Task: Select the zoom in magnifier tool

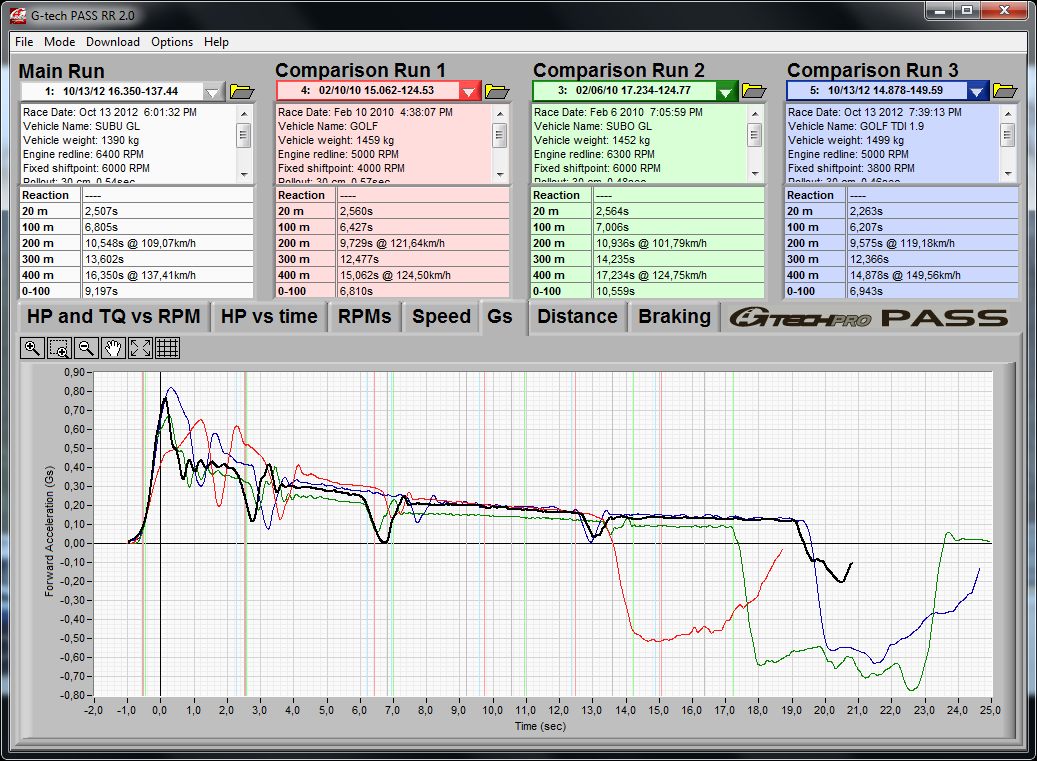Action: click(32, 348)
